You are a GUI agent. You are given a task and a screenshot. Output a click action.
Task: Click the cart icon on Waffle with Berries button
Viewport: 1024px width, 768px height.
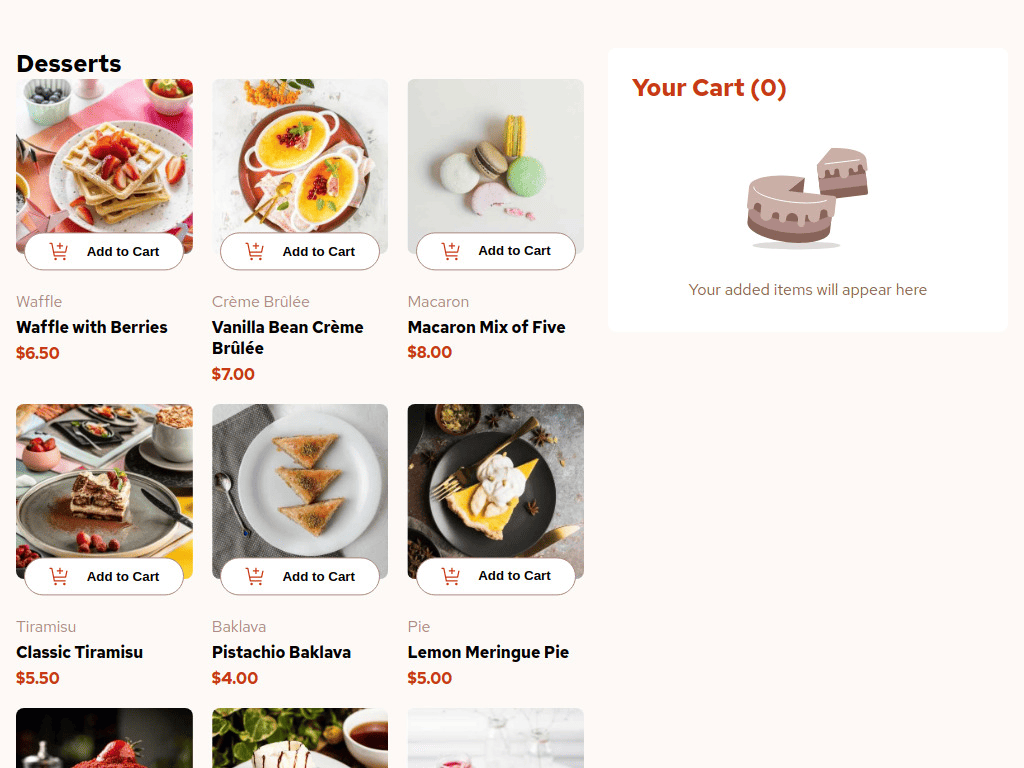coord(58,251)
